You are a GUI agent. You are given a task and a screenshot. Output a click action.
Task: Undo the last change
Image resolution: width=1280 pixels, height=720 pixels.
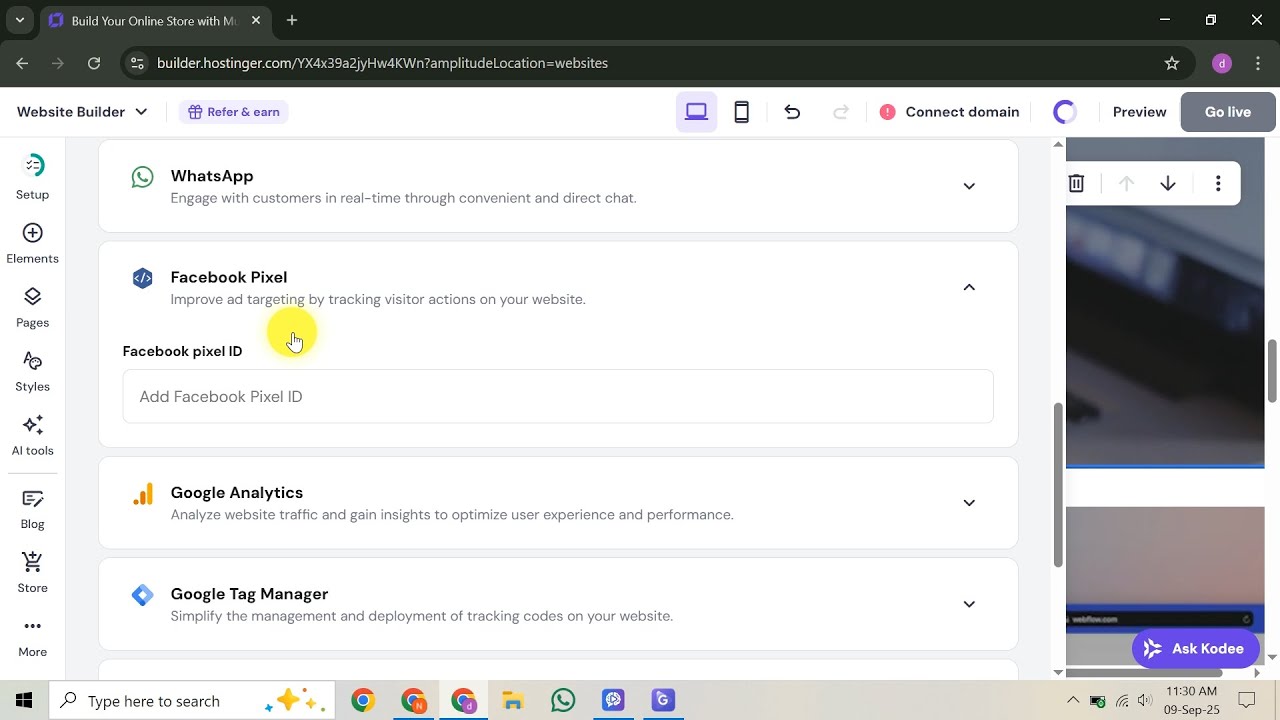792,112
